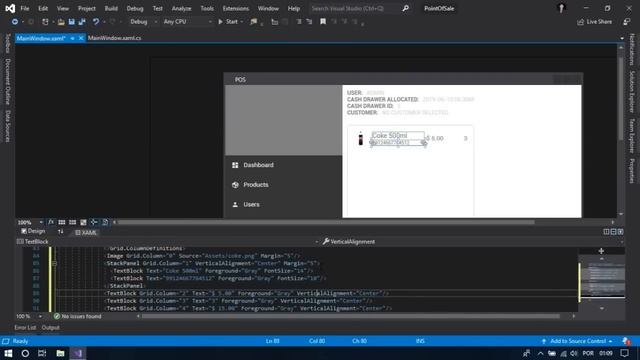Open the Document Outline side tab
640x360 pixels.
(7, 82)
